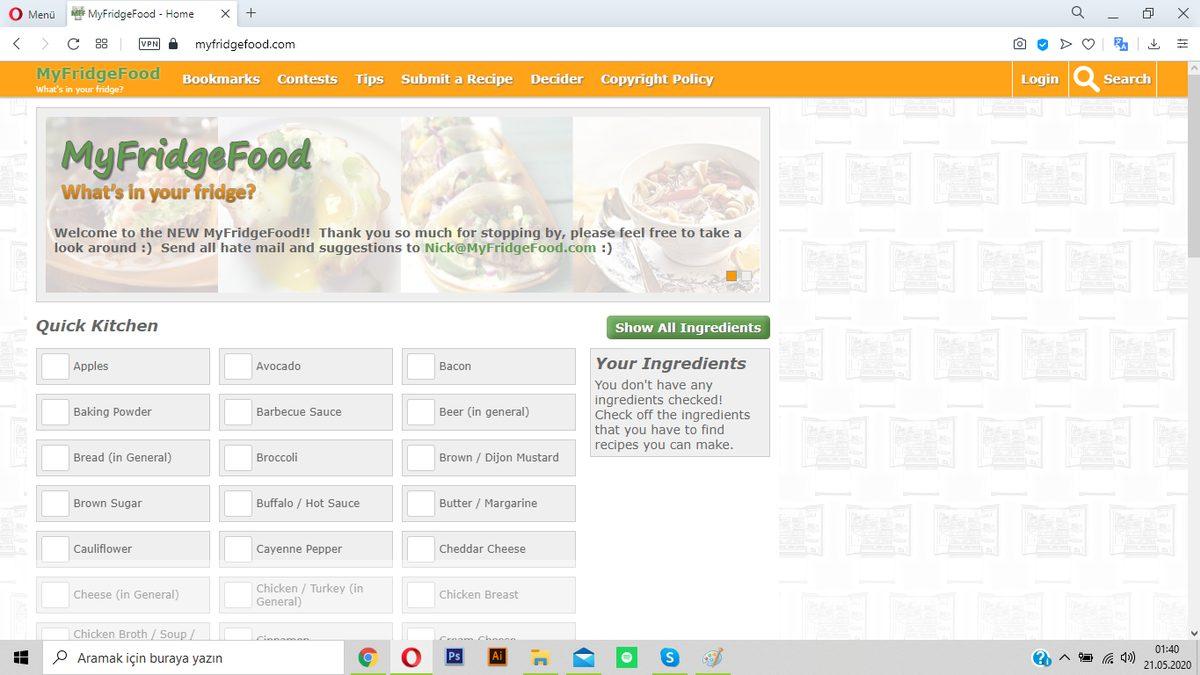1200x675 pixels.
Task: Open the Contests menu item
Action: [x=307, y=79]
